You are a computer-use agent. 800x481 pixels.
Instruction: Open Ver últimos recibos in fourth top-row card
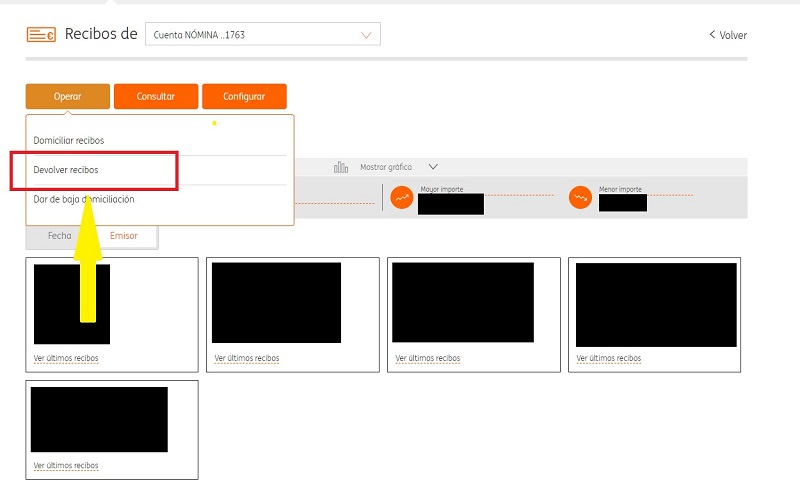tap(609, 358)
